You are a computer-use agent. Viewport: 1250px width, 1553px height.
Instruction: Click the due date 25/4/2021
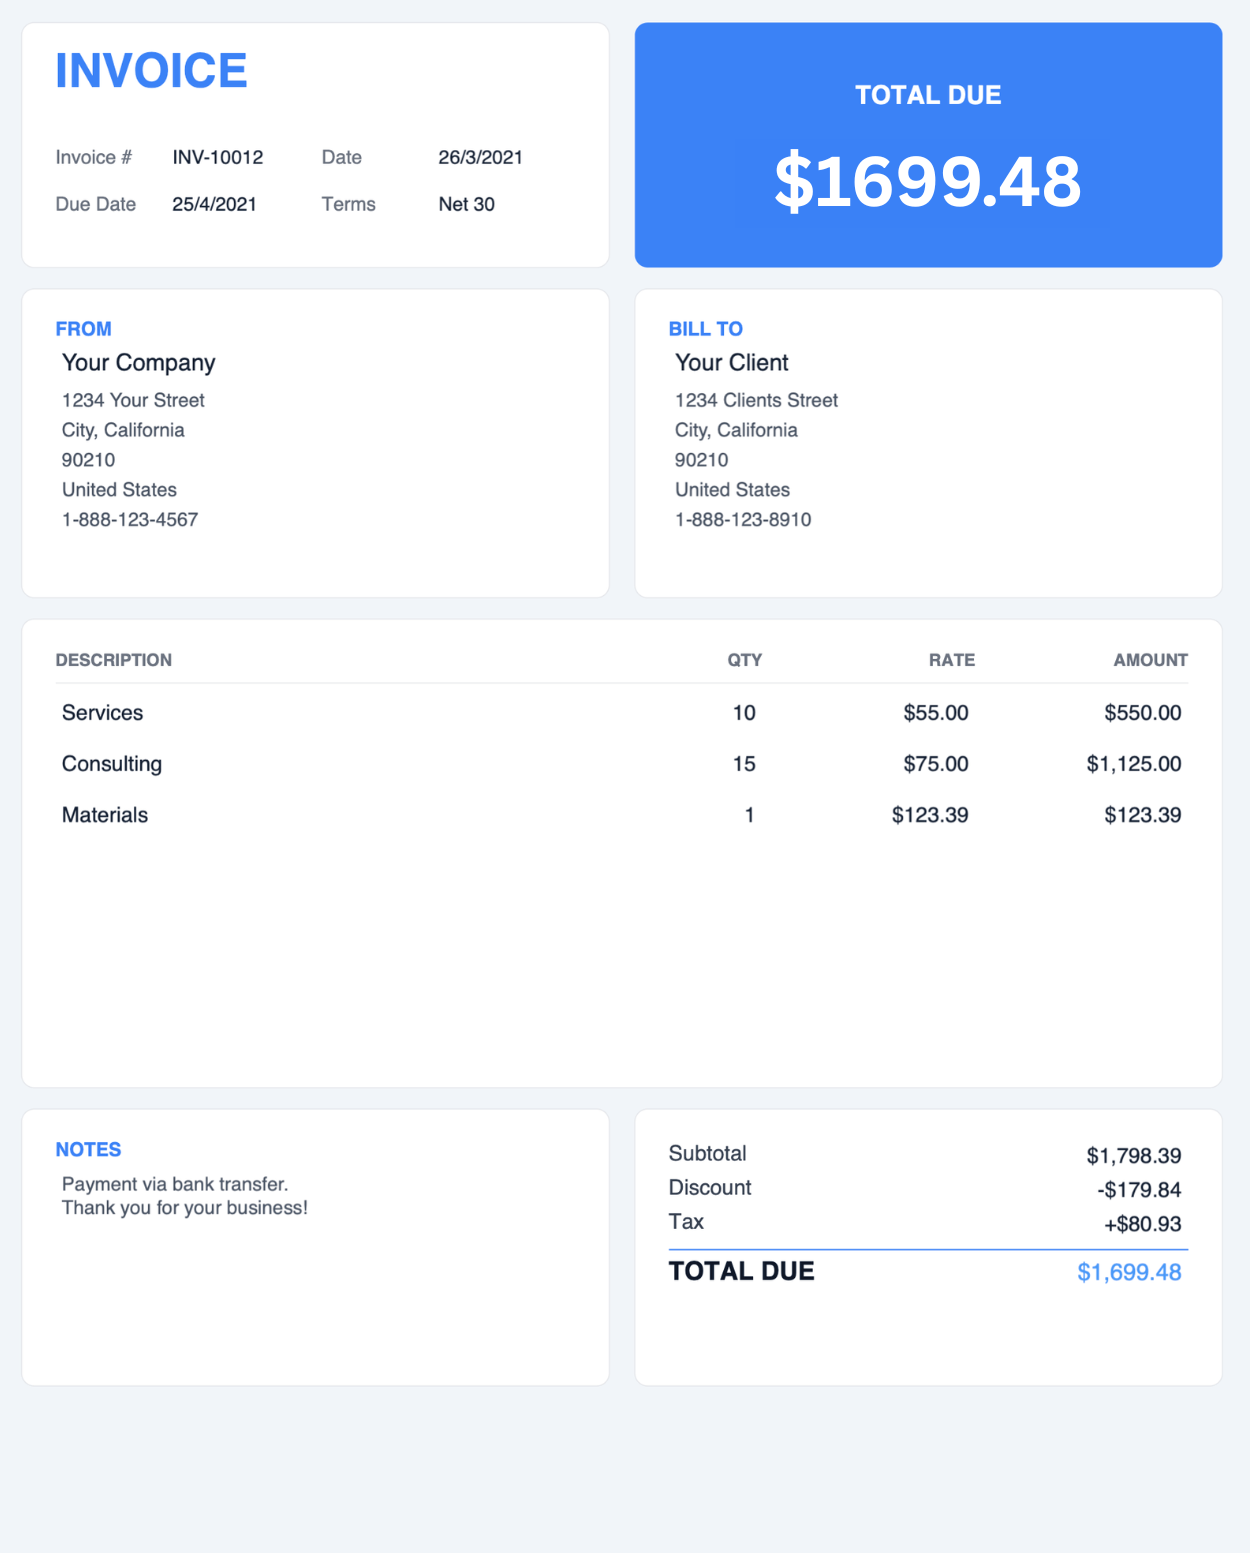click(214, 204)
